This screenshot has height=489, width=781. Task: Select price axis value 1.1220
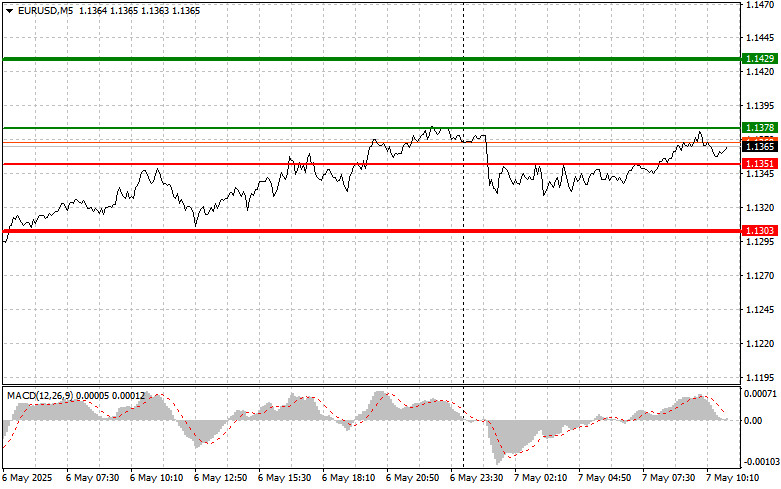pyautogui.click(x=760, y=344)
